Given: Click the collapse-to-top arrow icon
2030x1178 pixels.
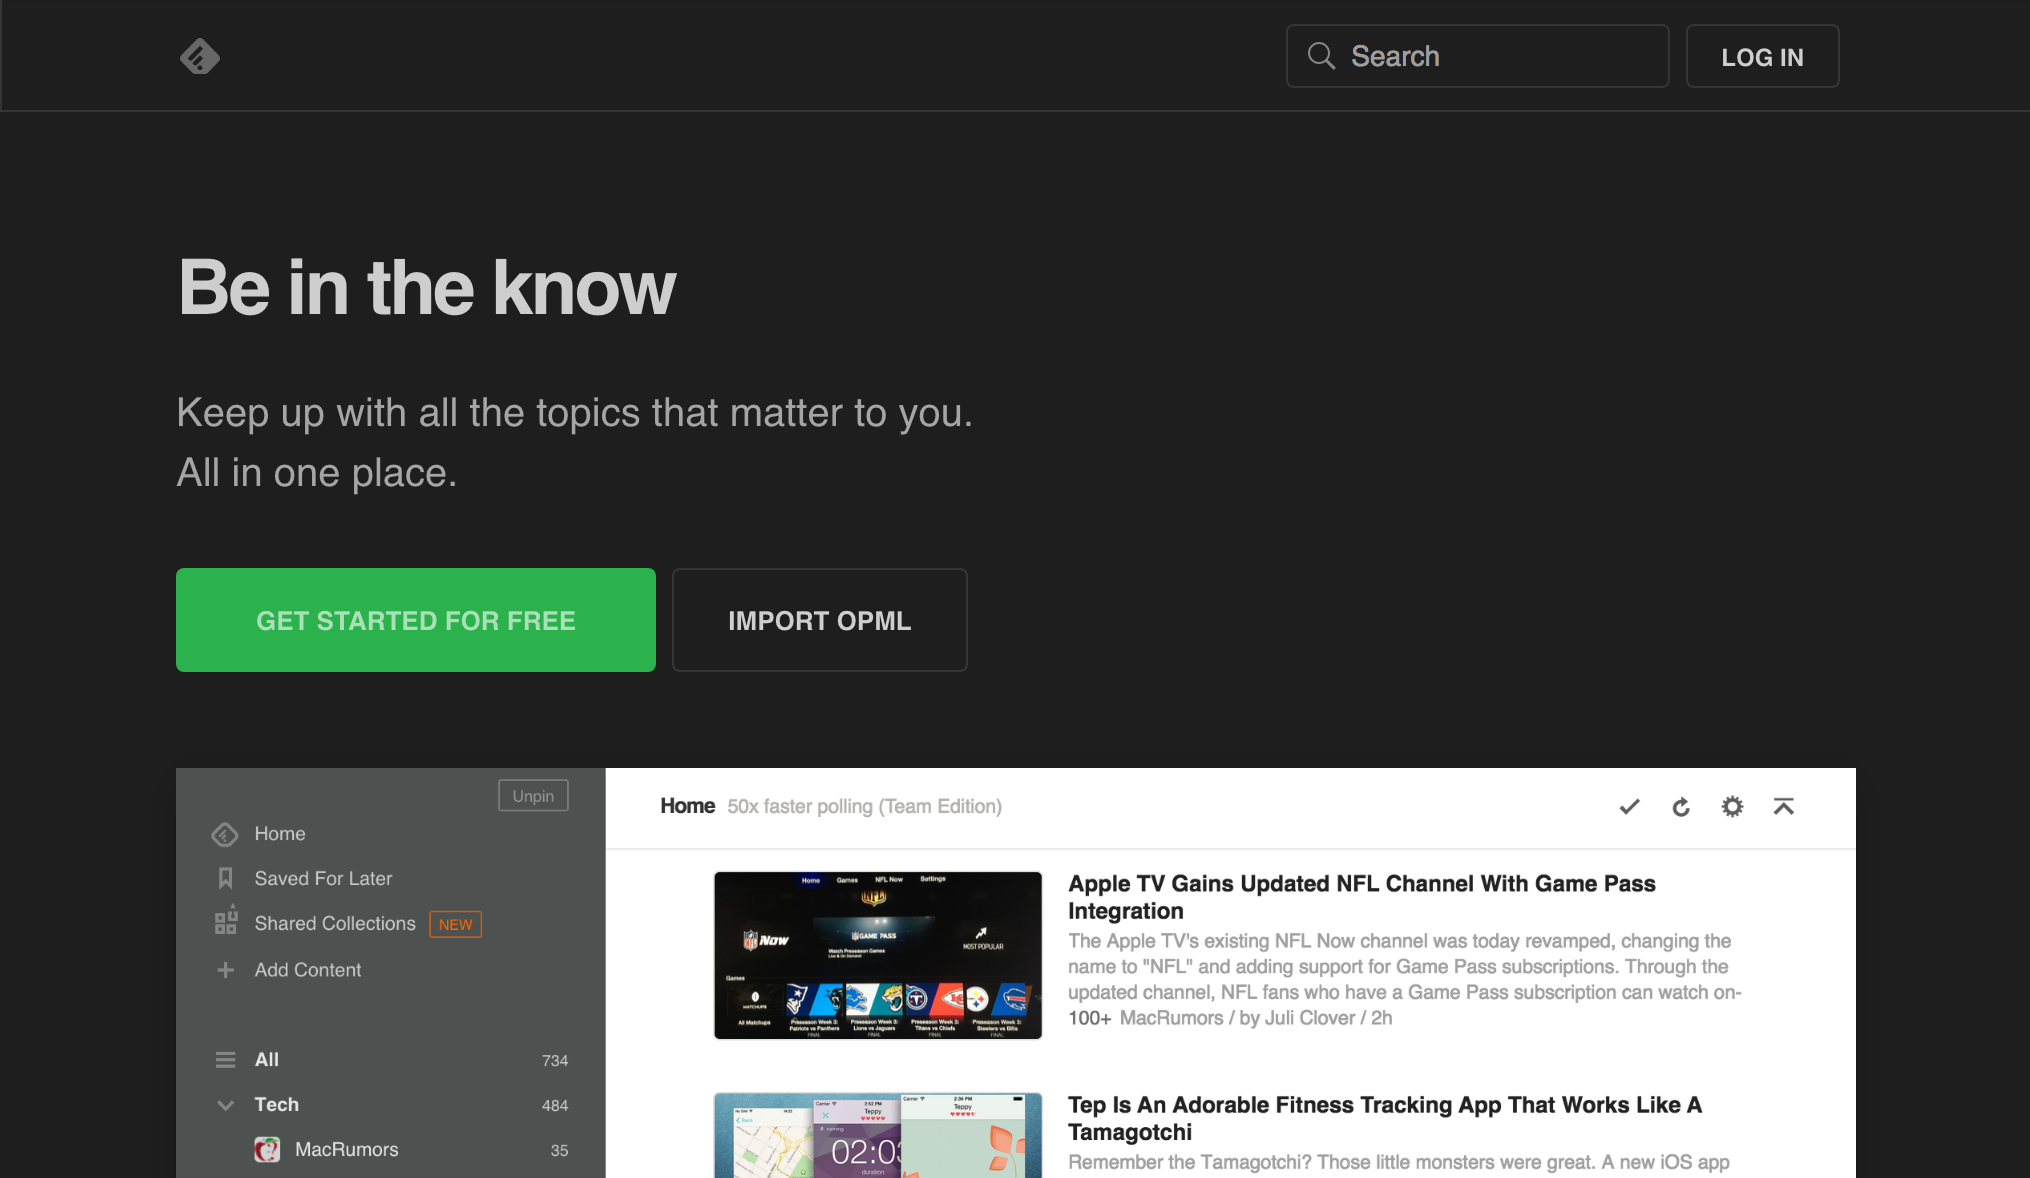Looking at the screenshot, I should (x=1783, y=806).
